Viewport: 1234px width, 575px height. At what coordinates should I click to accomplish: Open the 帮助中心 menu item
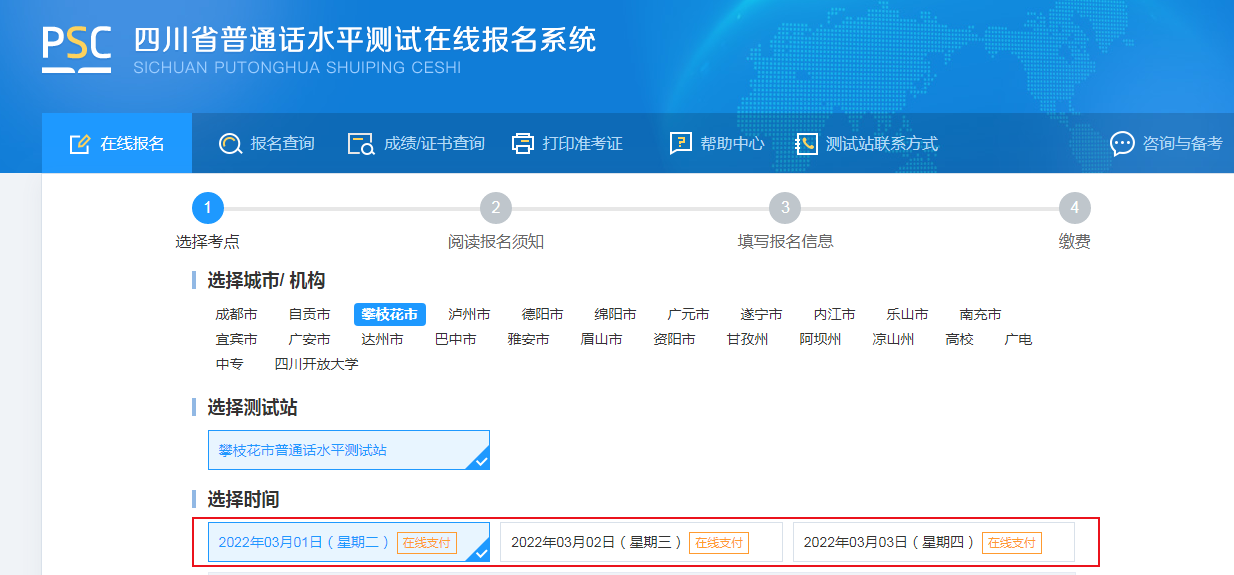point(732,144)
